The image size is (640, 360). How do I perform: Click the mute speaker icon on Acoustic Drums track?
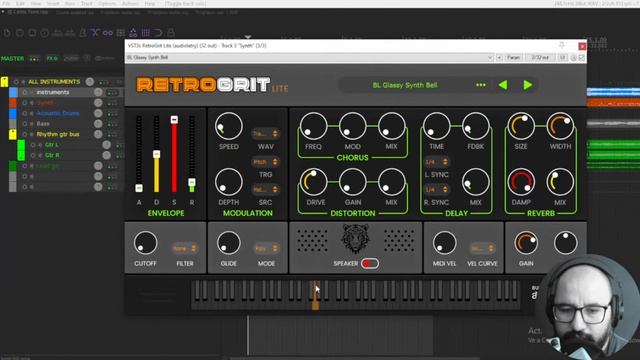point(31,113)
